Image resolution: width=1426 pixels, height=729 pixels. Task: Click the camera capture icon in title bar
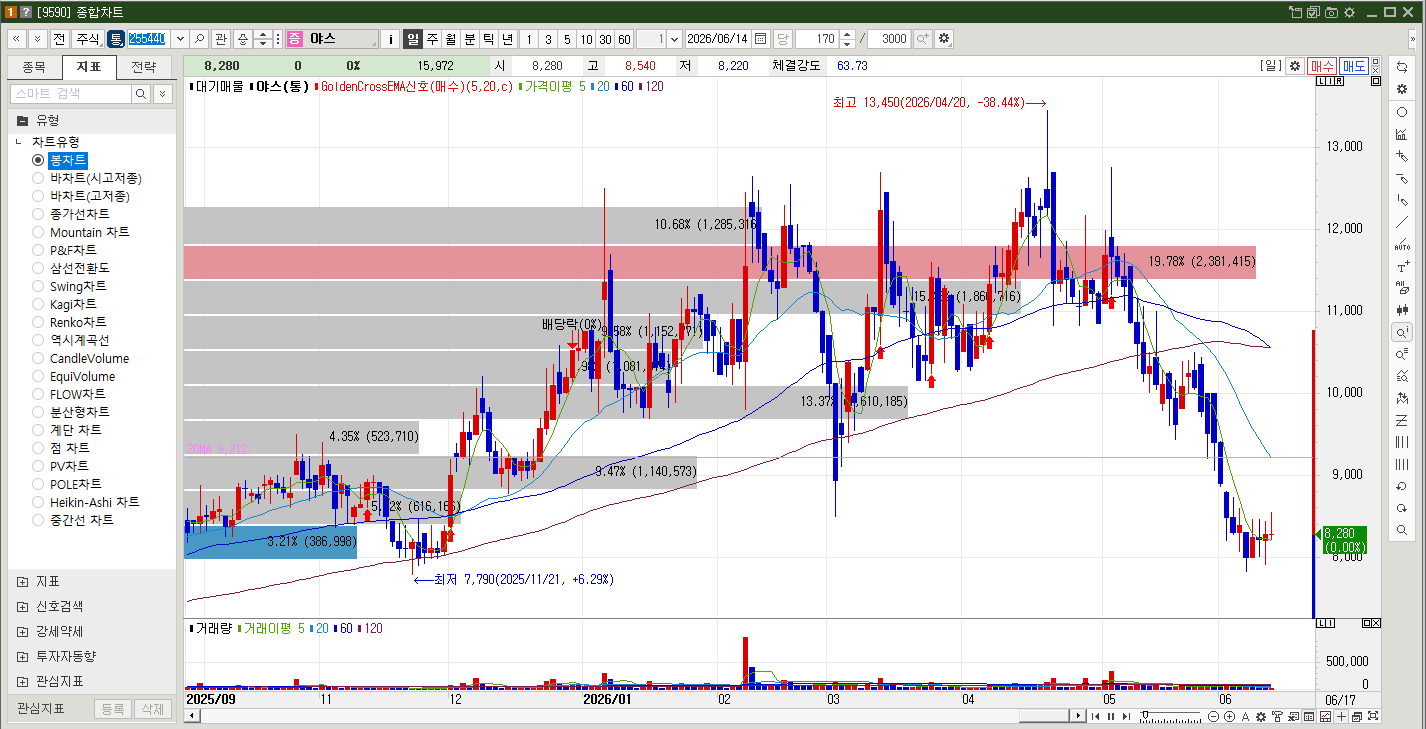tap(1331, 12)
